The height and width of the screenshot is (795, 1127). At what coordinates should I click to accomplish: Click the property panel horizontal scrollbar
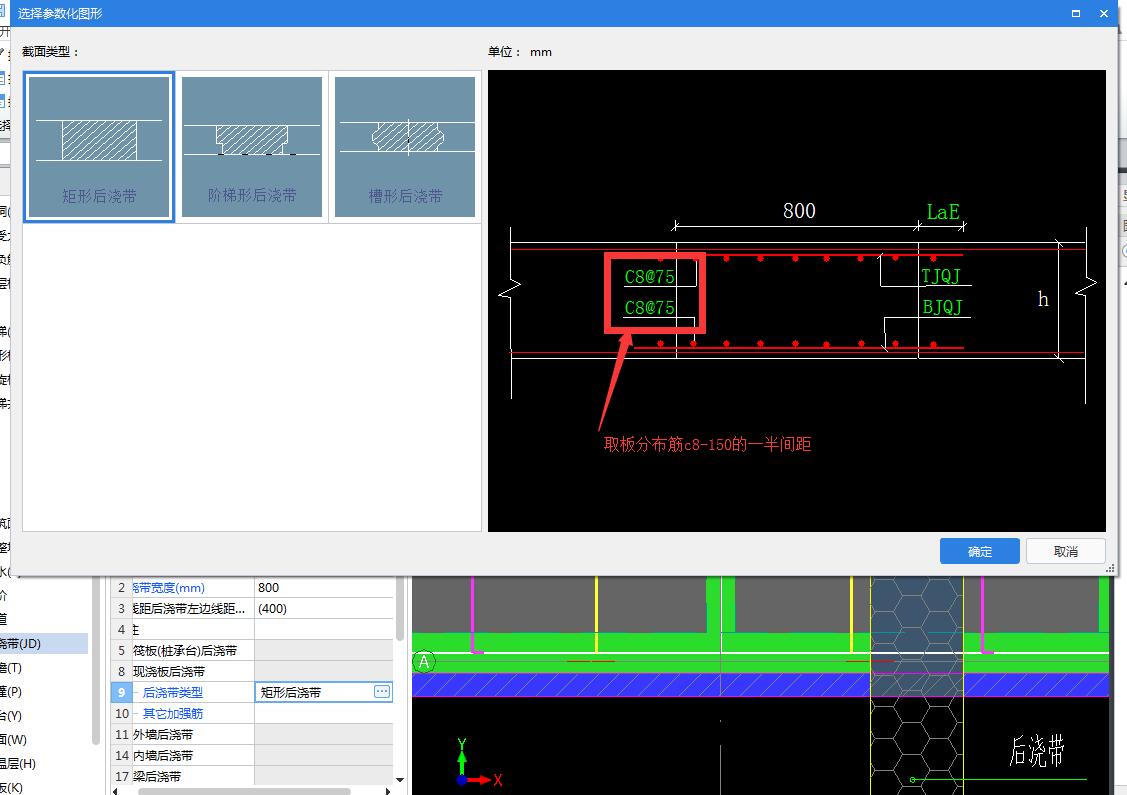pyautogui.click(x=244, y=791)
